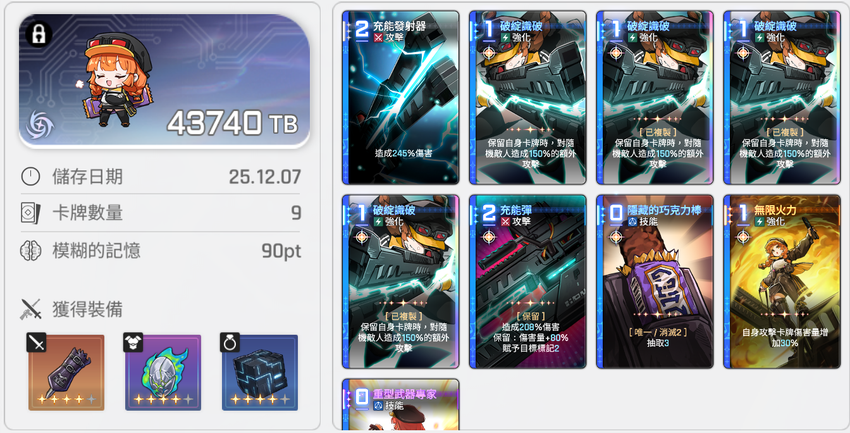Image resolution: width=850 pixels, height=433 pixels.
Task: Select the gauntlet weapon equipment icon
Action: click(x=66, y=372)
